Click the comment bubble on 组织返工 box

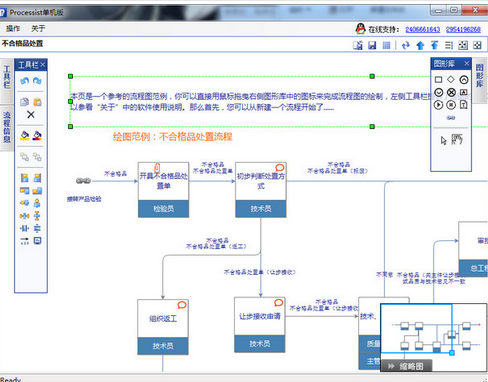click(182, 305)
